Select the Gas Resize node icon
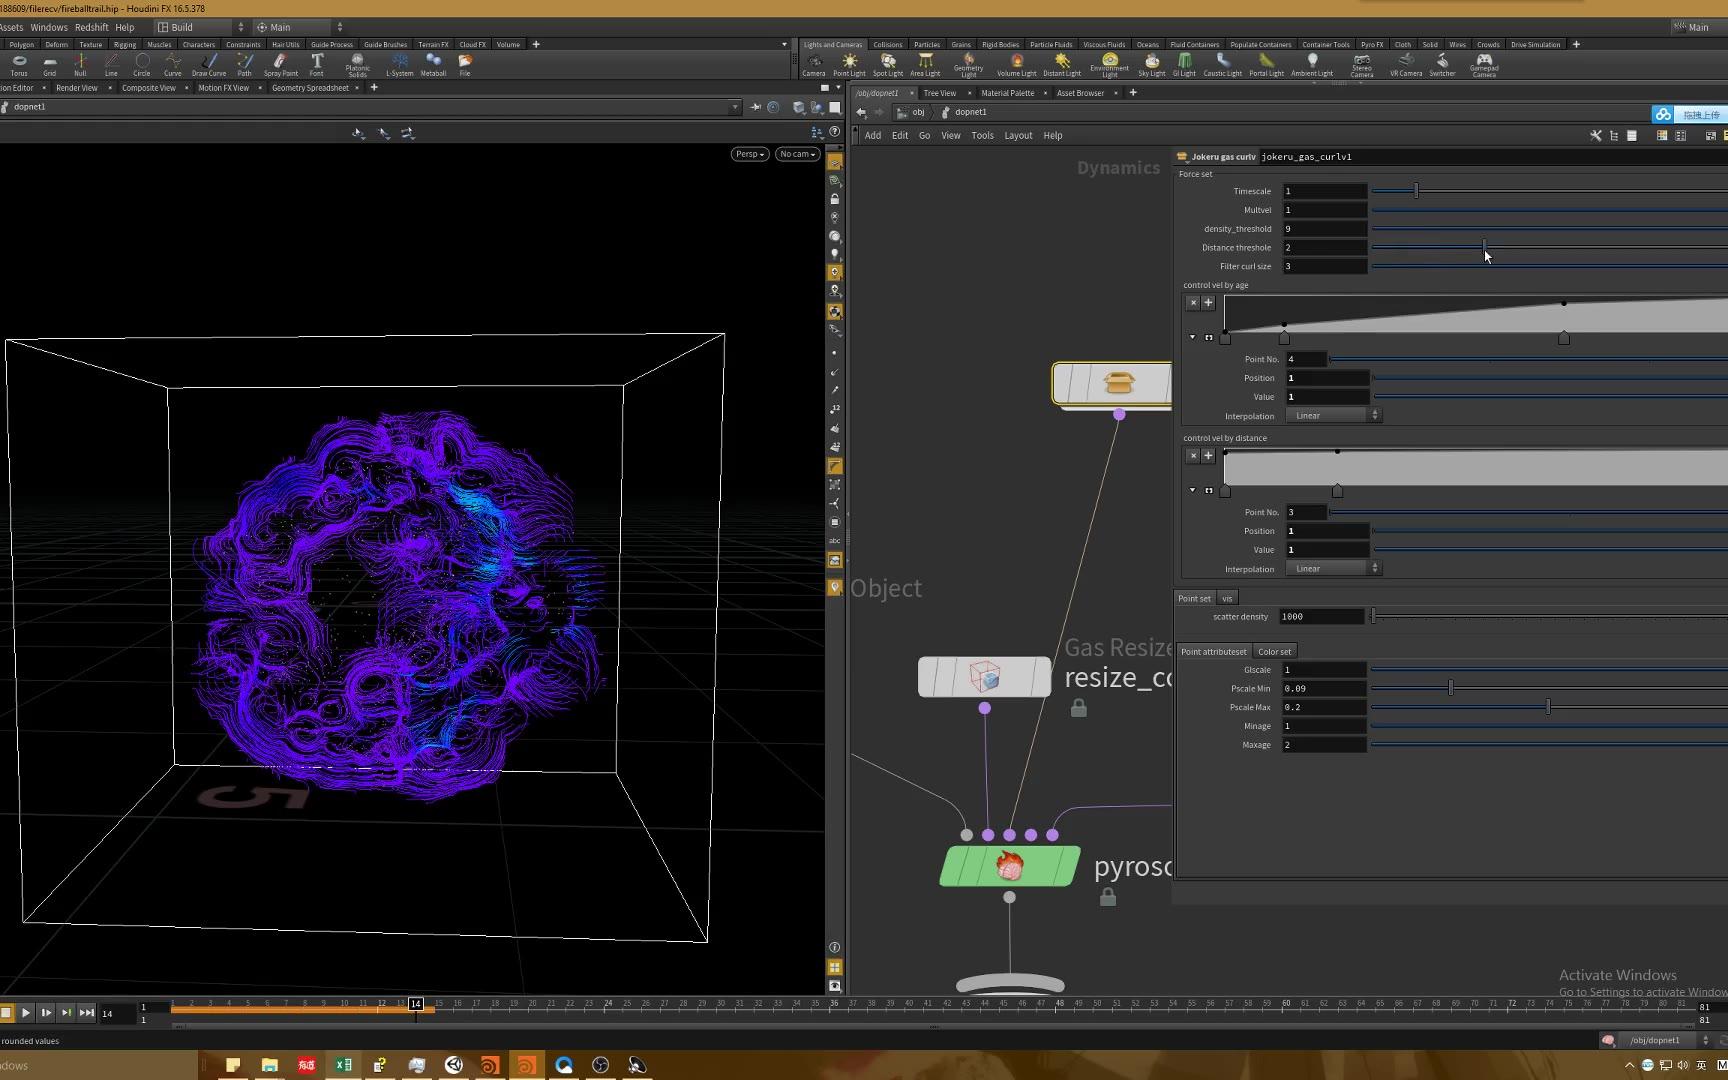Image resolution: width=1728 pixels, height=1080 pixels. point(985,677)
